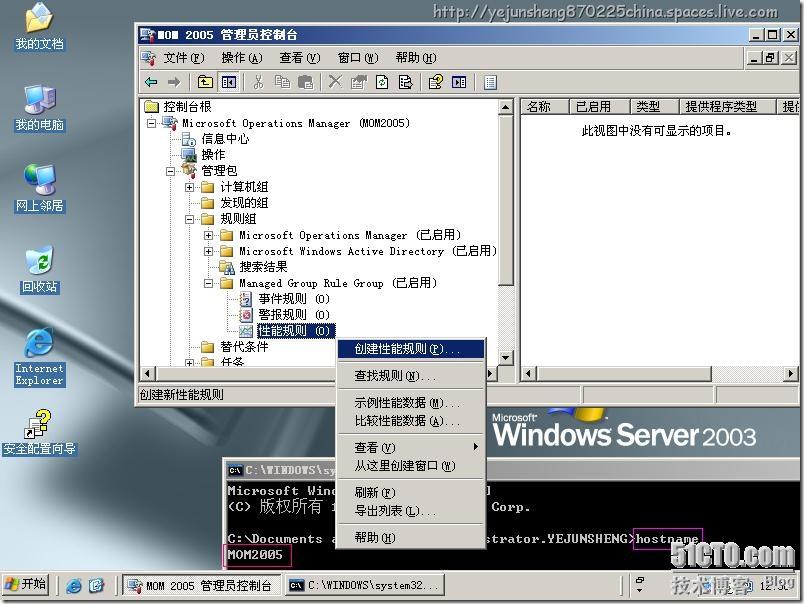Open Internet Explorer desktop icon

[39, 357]
